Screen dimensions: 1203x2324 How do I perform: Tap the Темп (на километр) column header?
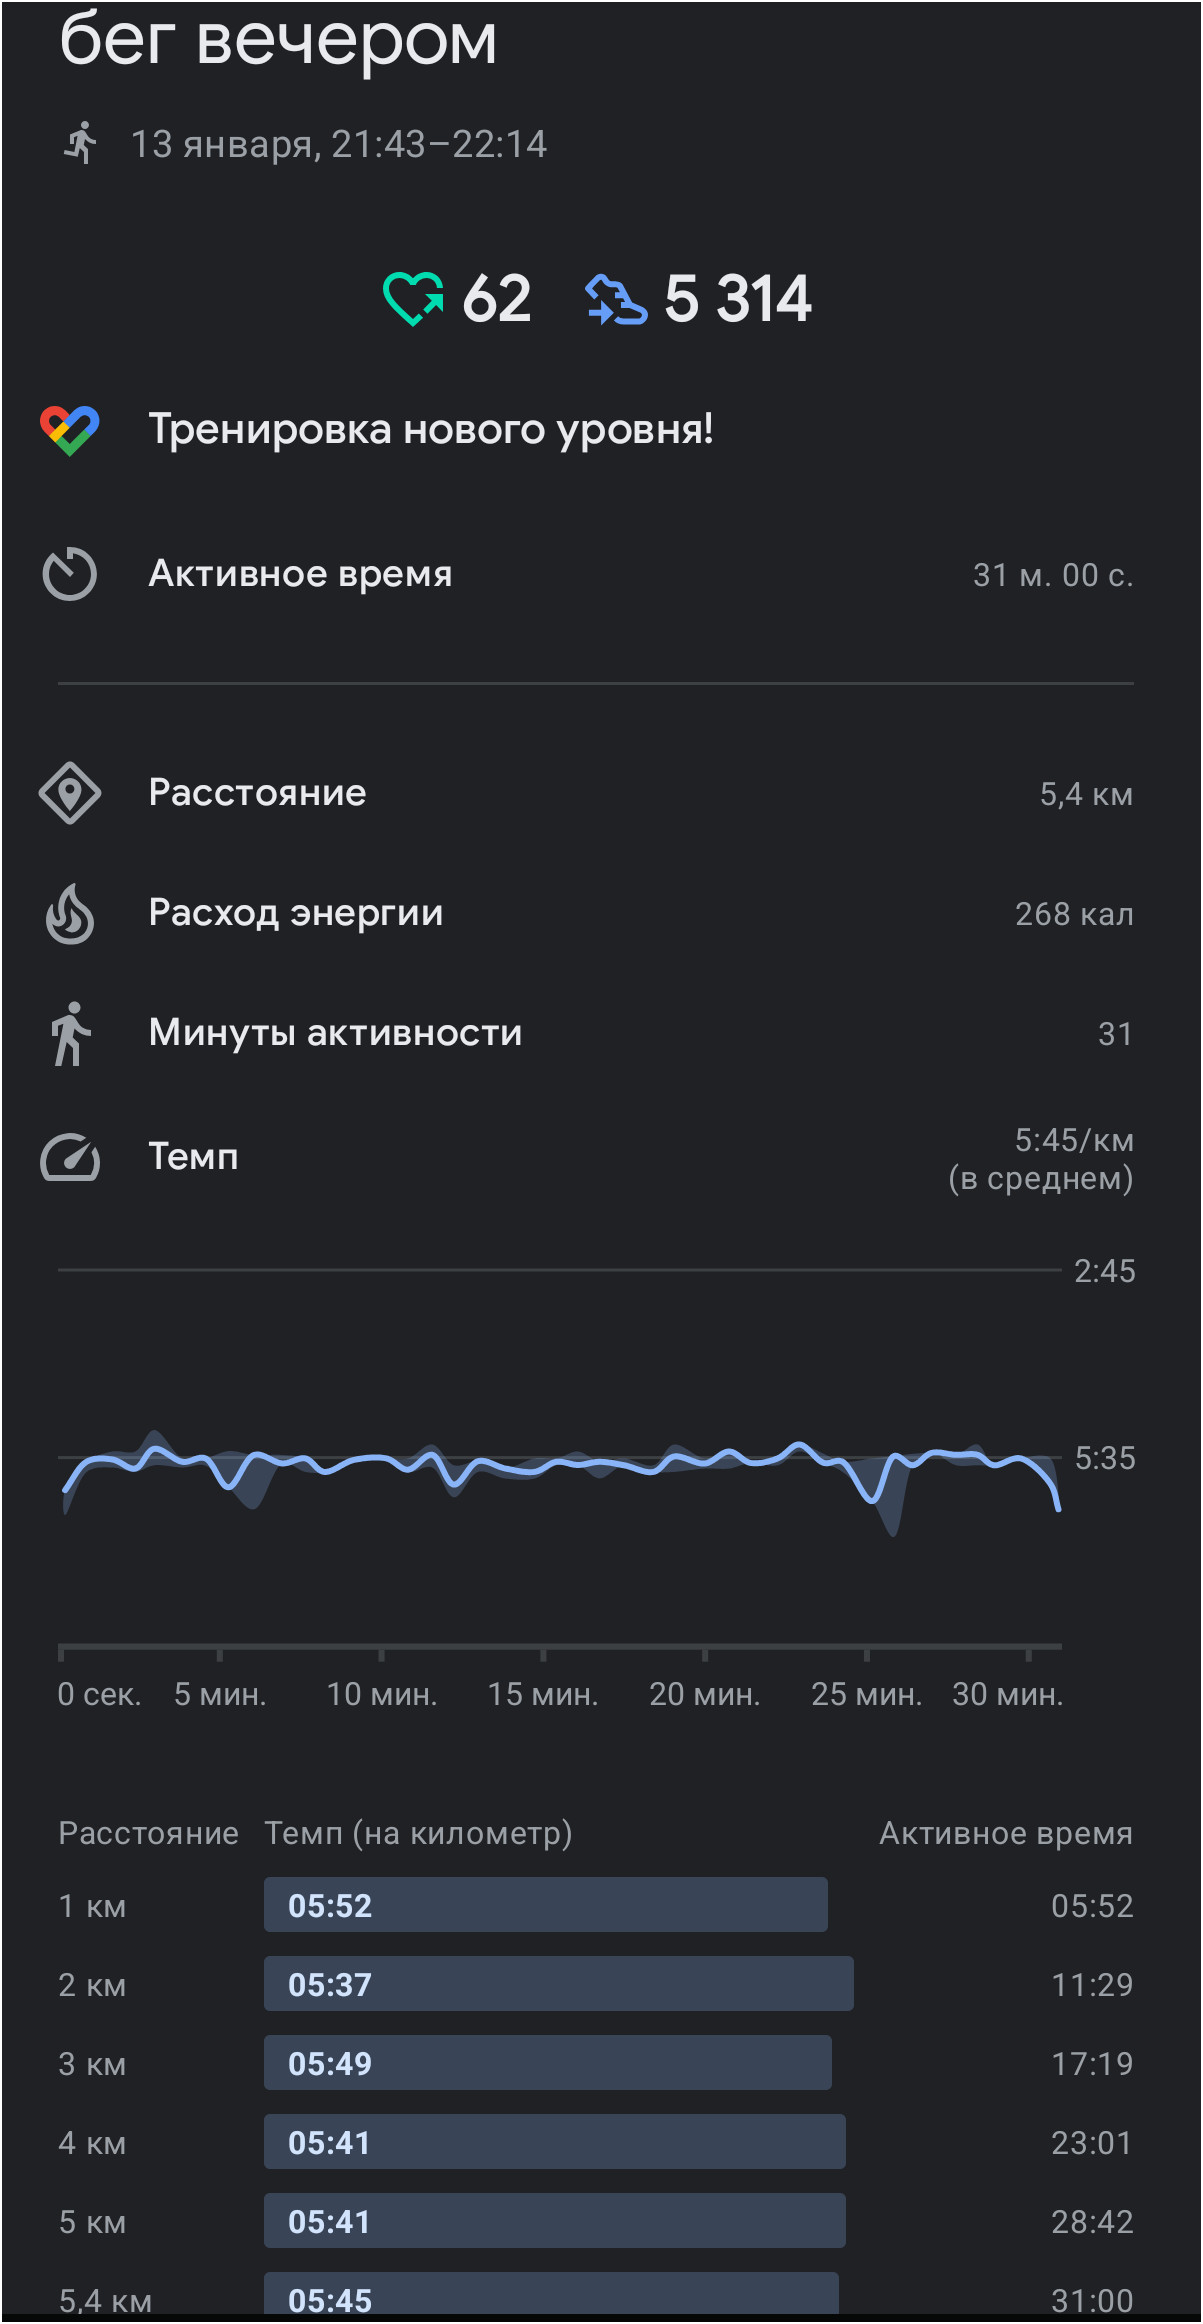pyautogui.click(x=418, y=1833)
